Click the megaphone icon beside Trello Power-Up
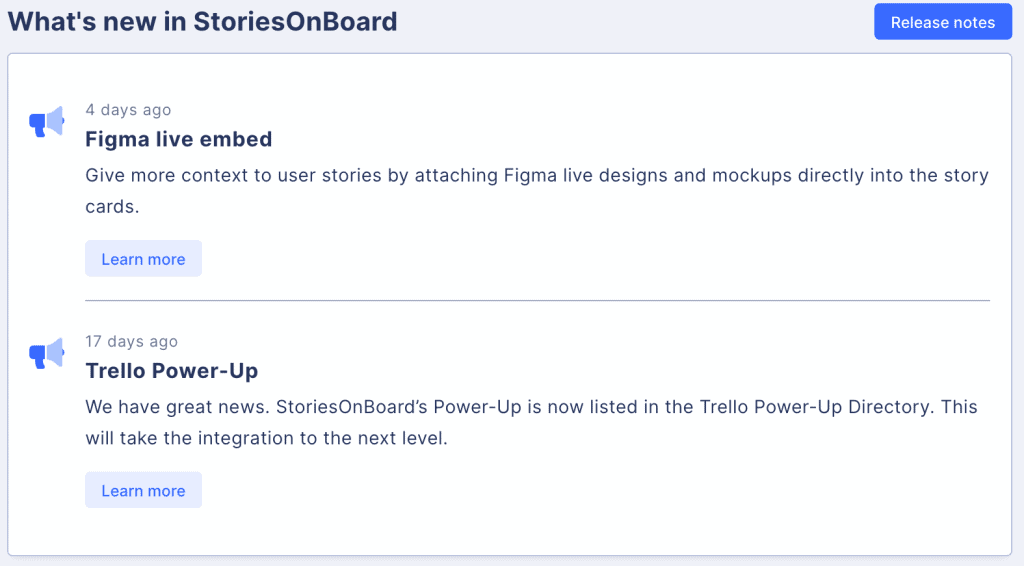The height and width of the screenshot is (566, 1024). pos(46,353)
